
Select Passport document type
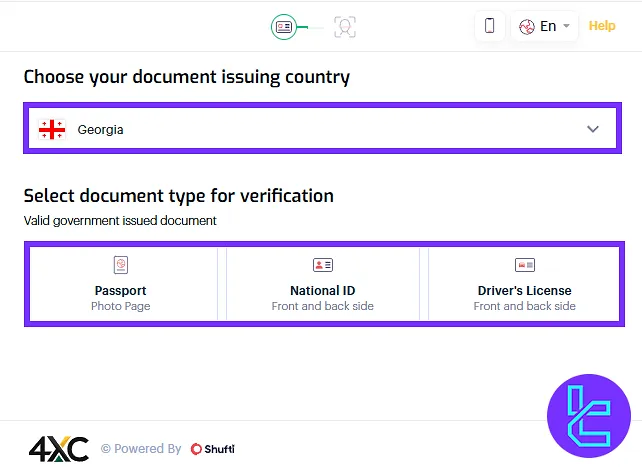124,284
